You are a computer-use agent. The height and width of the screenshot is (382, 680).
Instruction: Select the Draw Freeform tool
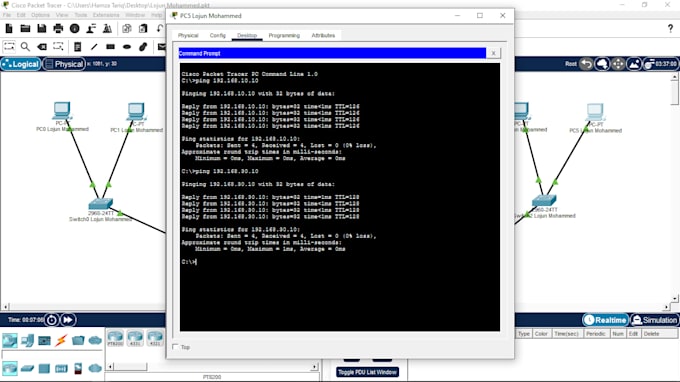[x=143, y=46]
